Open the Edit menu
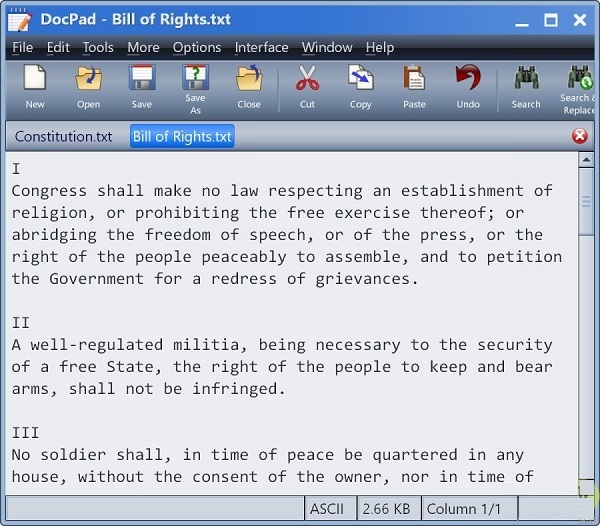This screenshot has width=600, height=526. pos(58,47)
